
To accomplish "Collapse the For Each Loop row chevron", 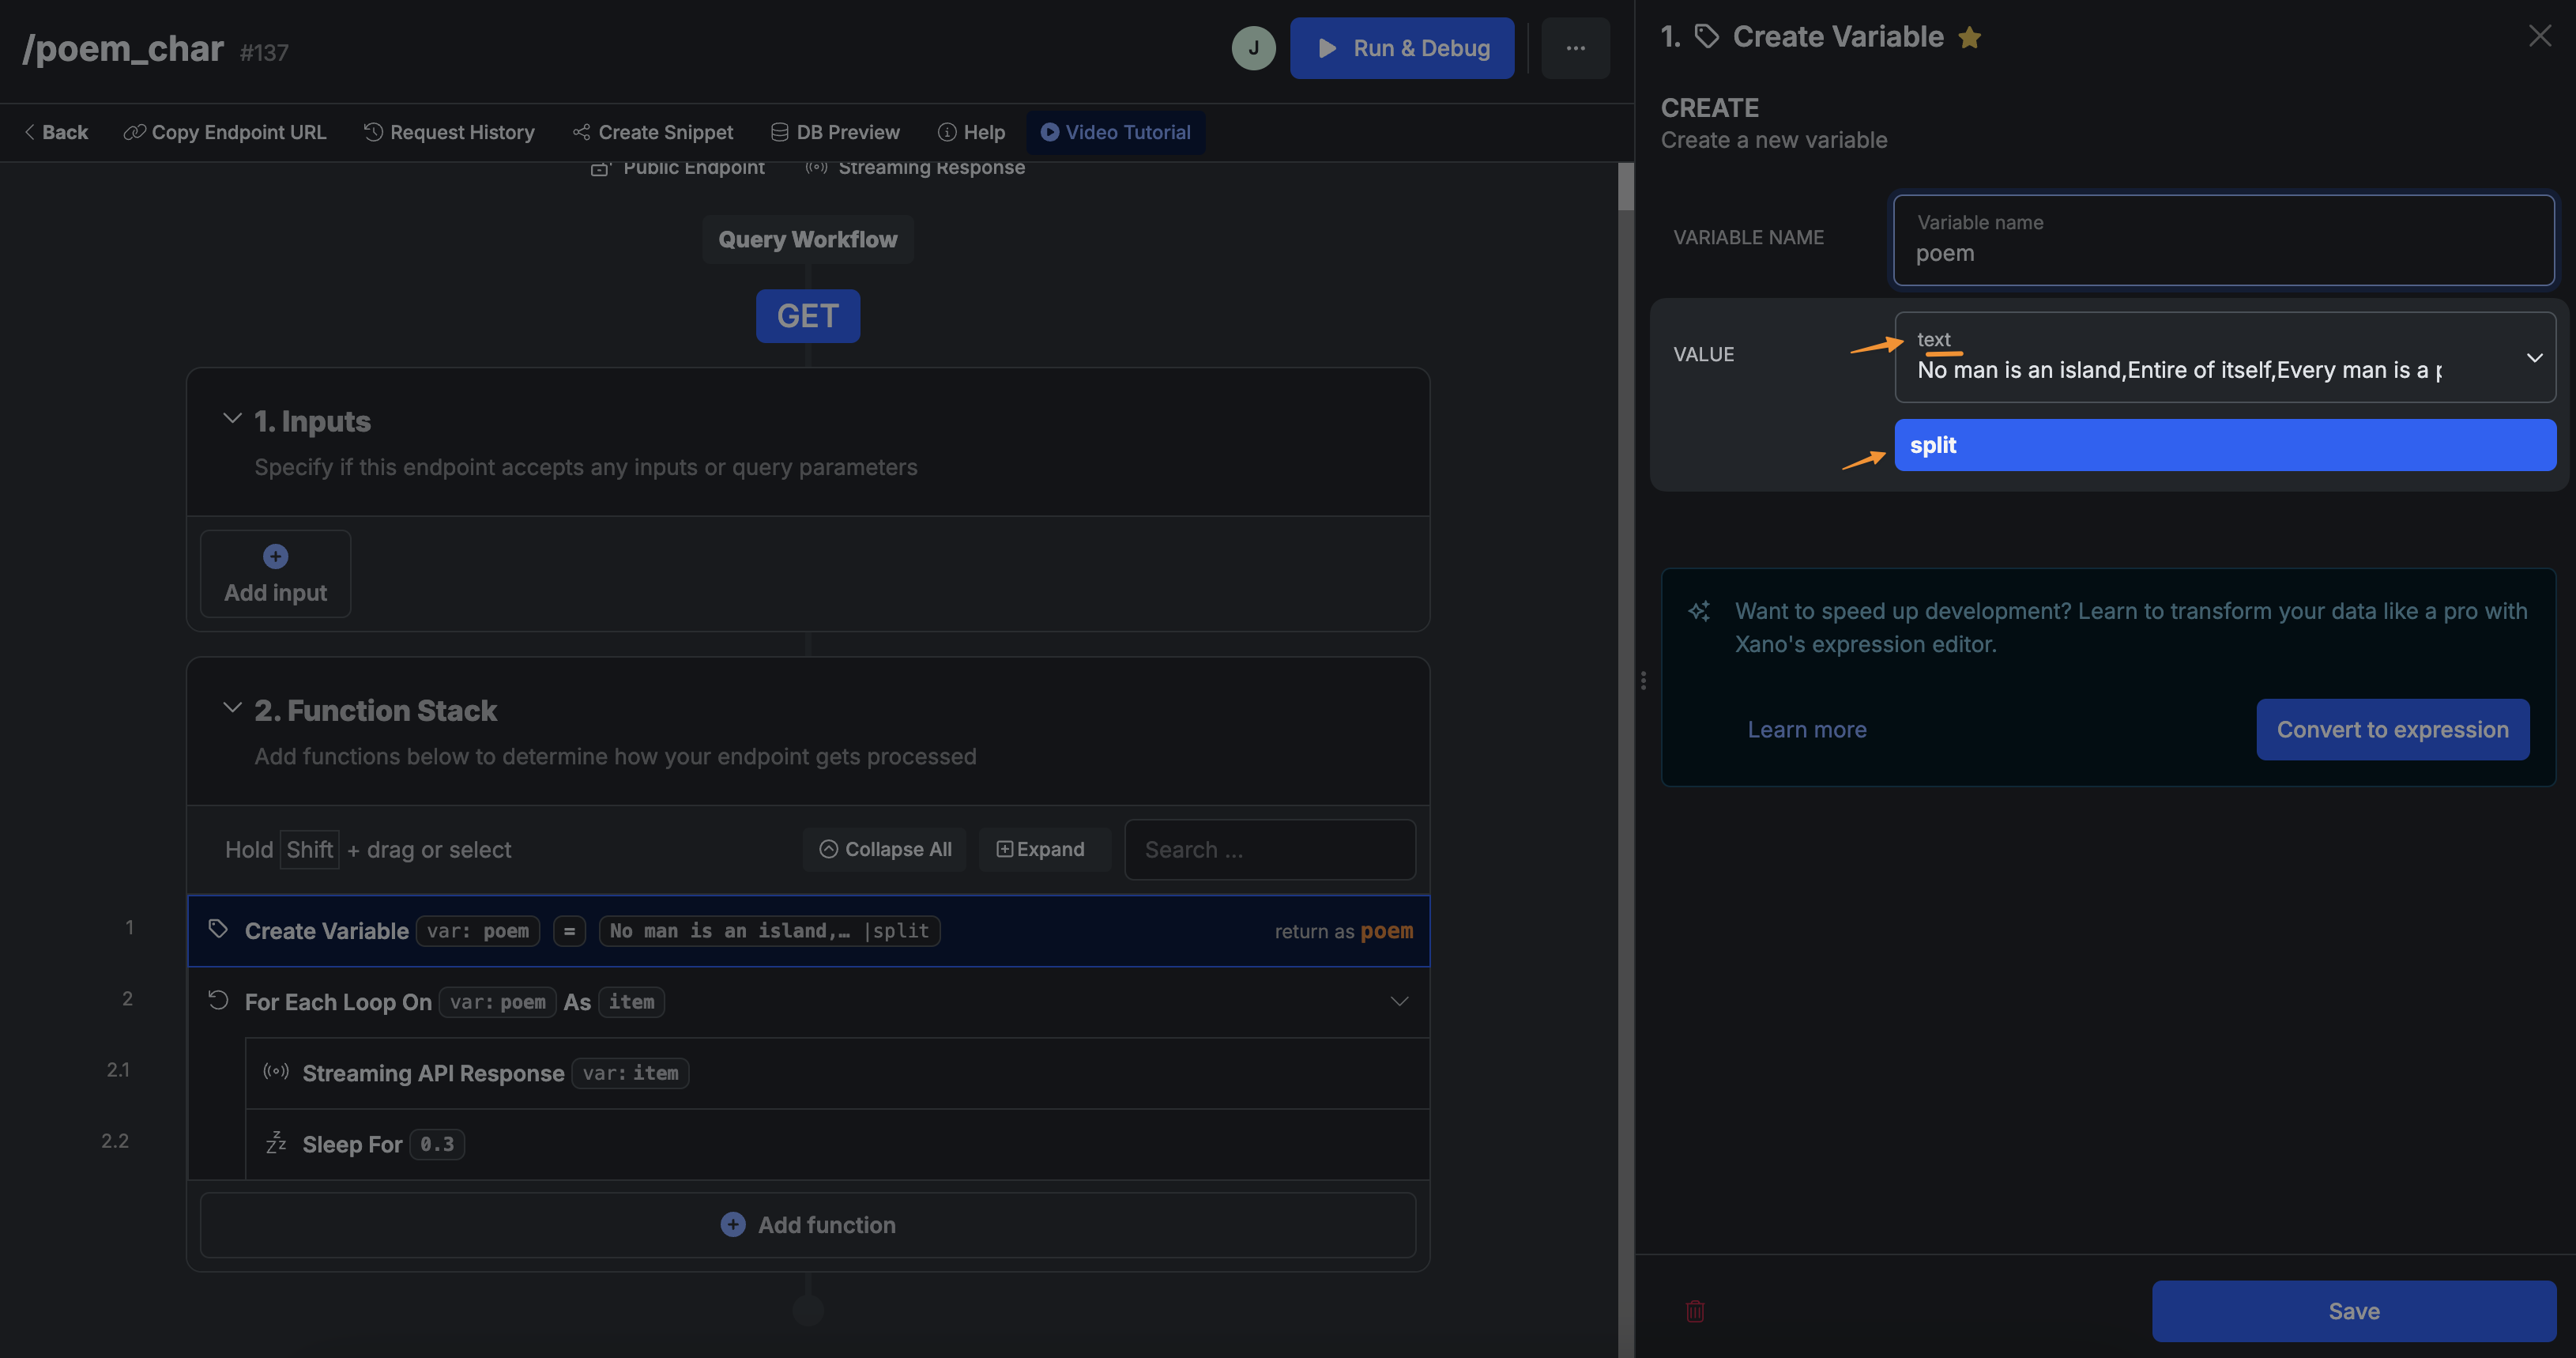I will point(1399,1001).
